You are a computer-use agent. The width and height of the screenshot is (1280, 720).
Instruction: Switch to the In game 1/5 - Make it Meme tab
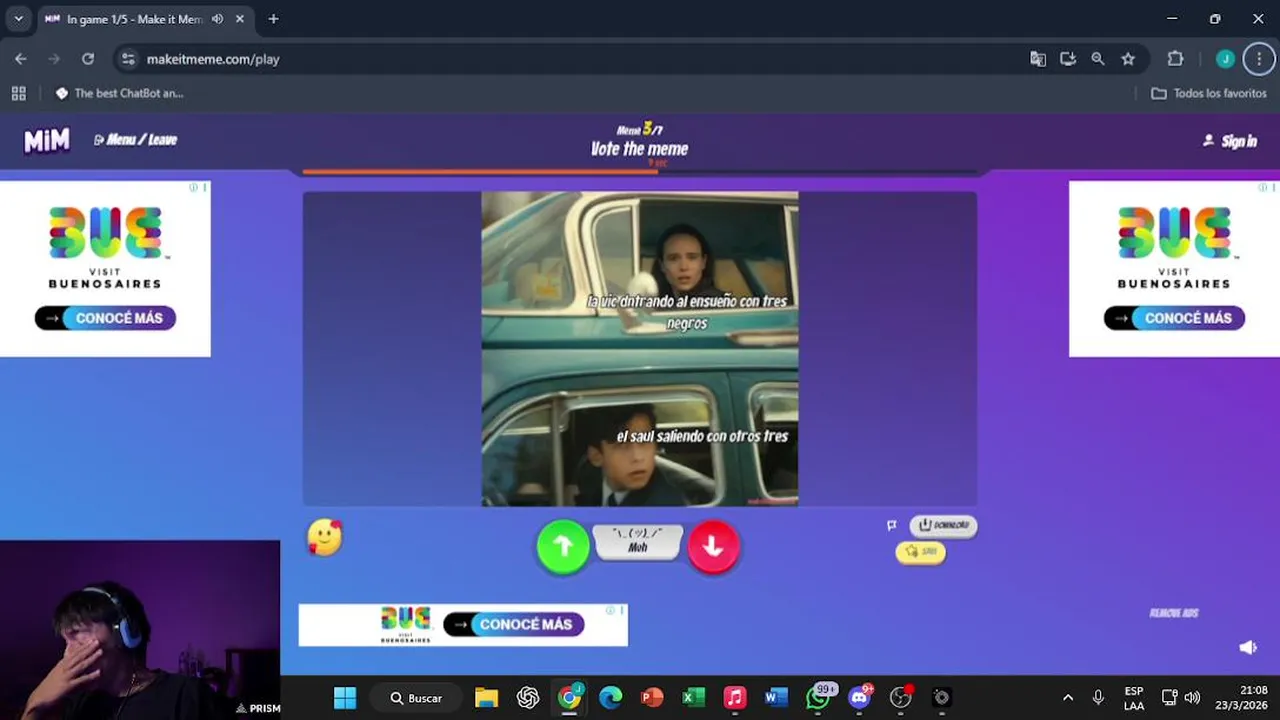[135, 19]
